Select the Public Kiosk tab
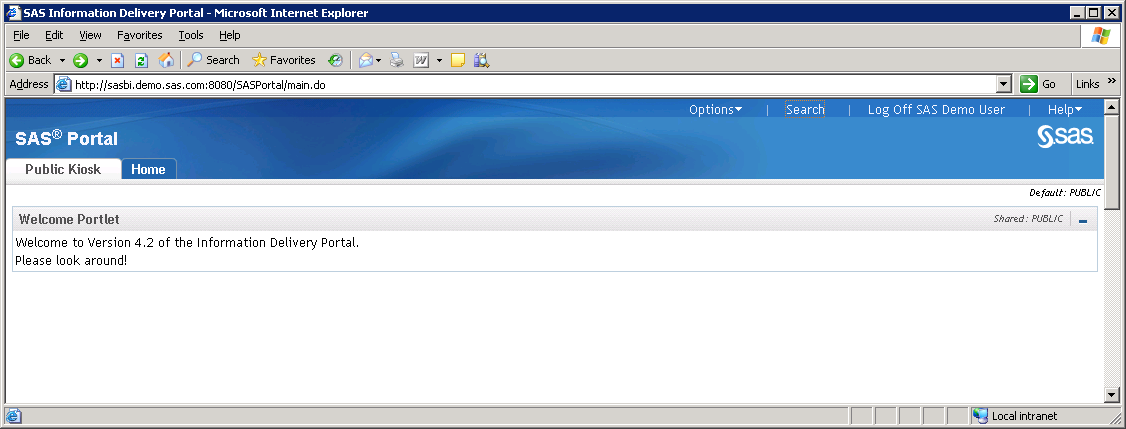1126x429 pixels. pyautogui.click(x=63, y=169)
